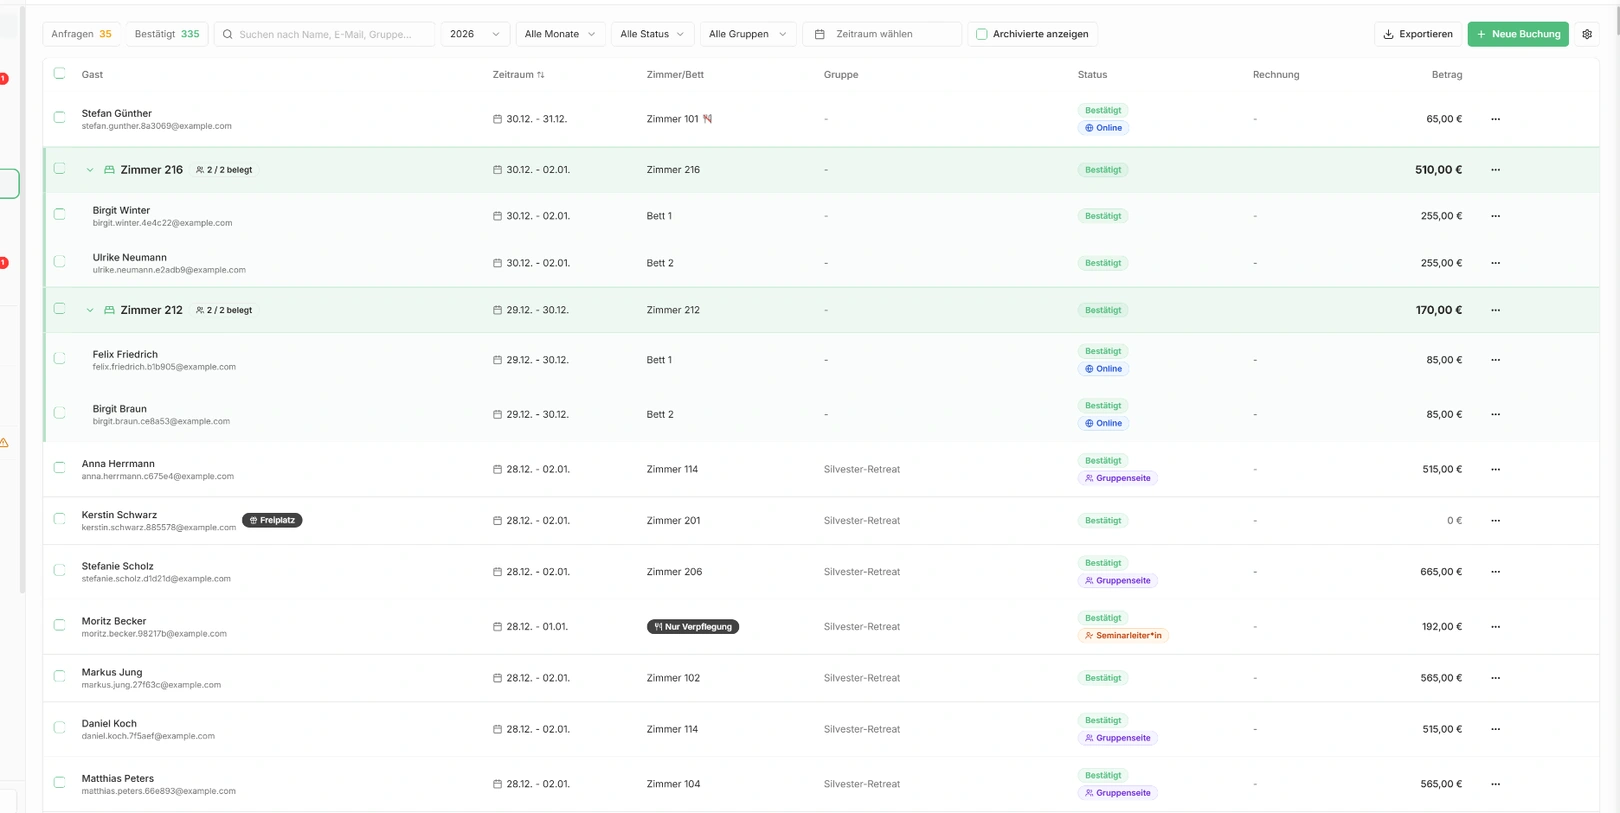
Task: Open three-dot menu for Zimmer 216 group row
Action: [x=1496, y=170]
